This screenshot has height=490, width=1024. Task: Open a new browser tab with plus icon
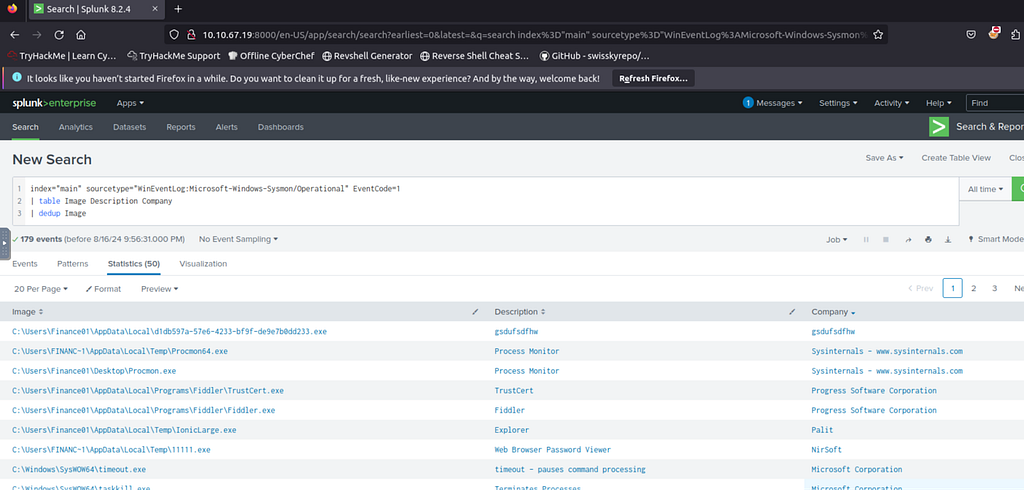click(x=178, y=9)
